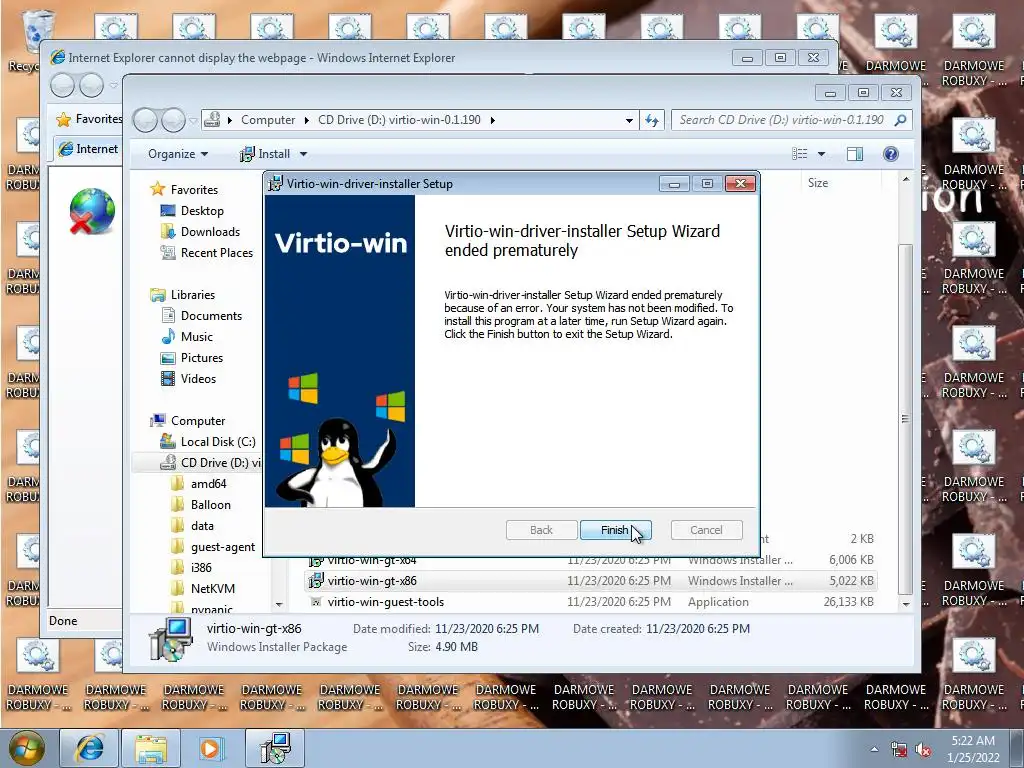Click Internet Explorer taskbar icon

[x=90, y=748]
